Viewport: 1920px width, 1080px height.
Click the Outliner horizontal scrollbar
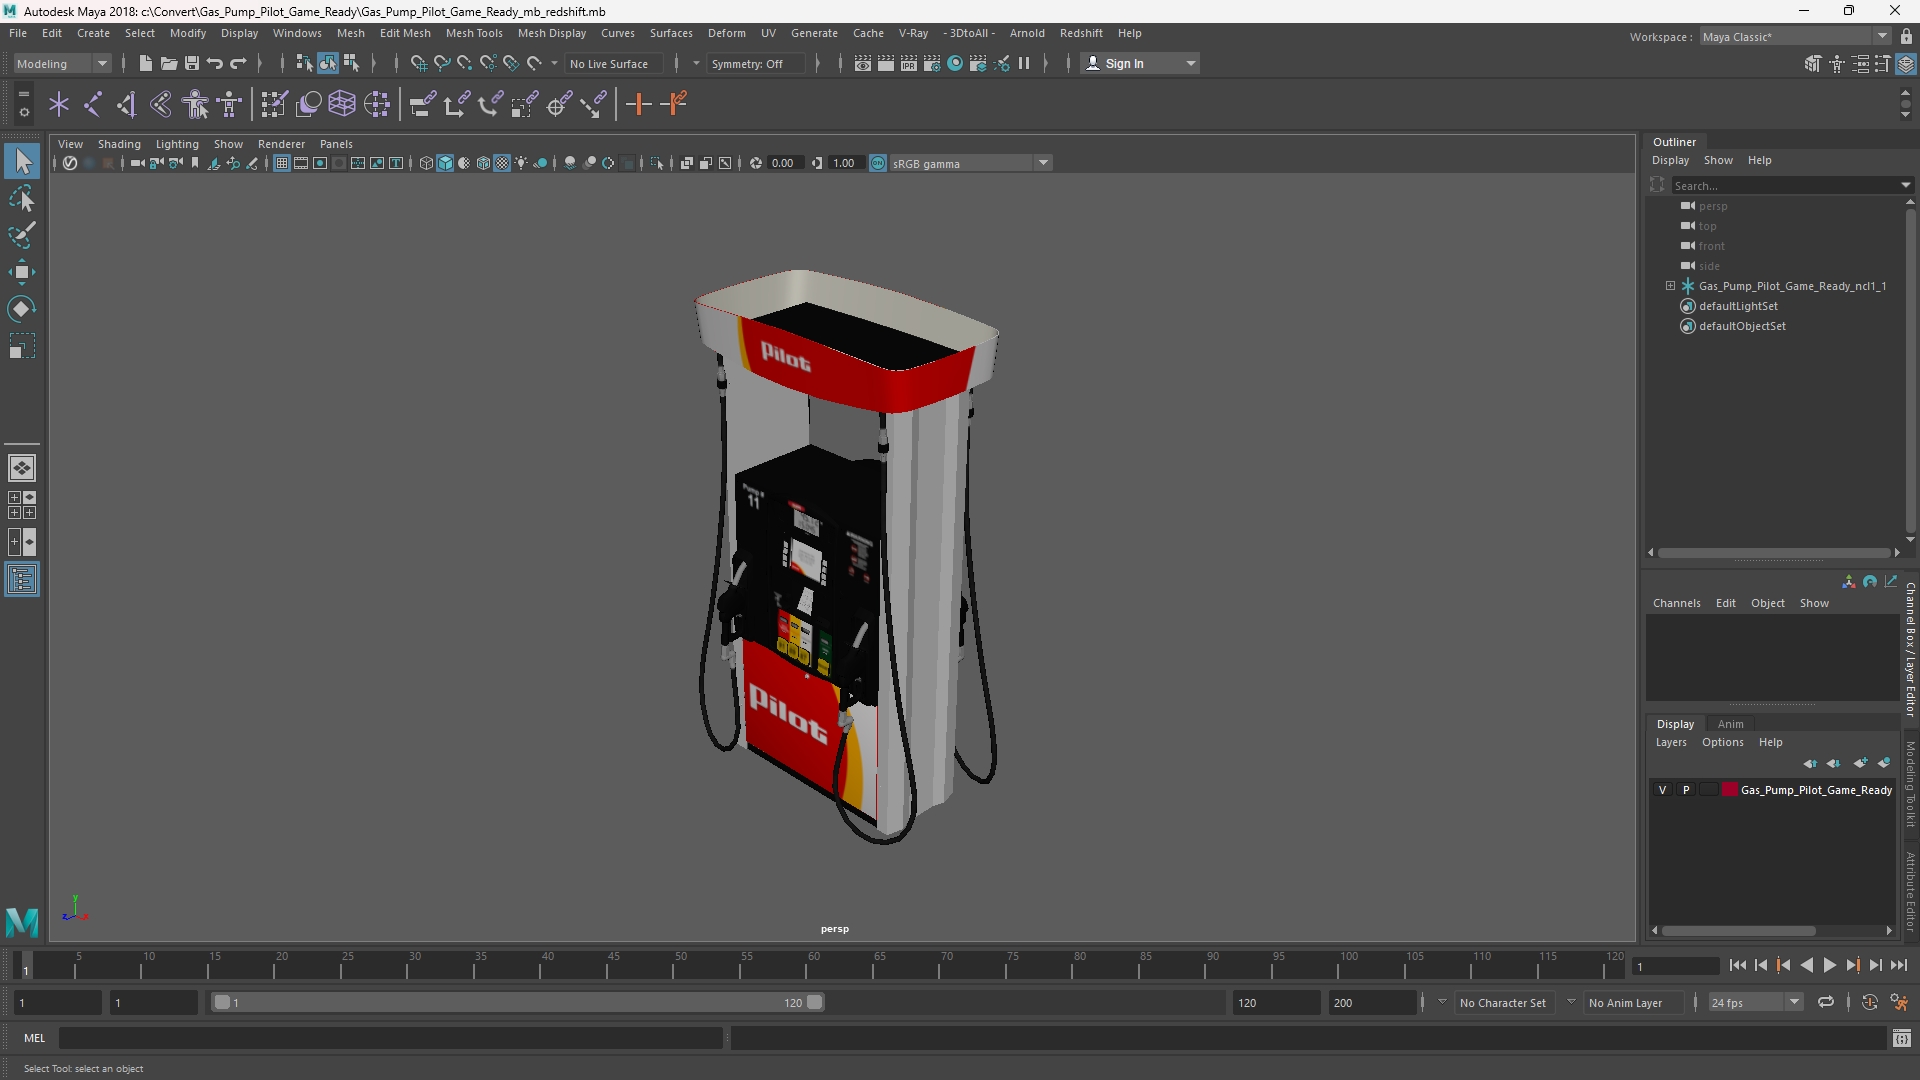pos(1774,552)
